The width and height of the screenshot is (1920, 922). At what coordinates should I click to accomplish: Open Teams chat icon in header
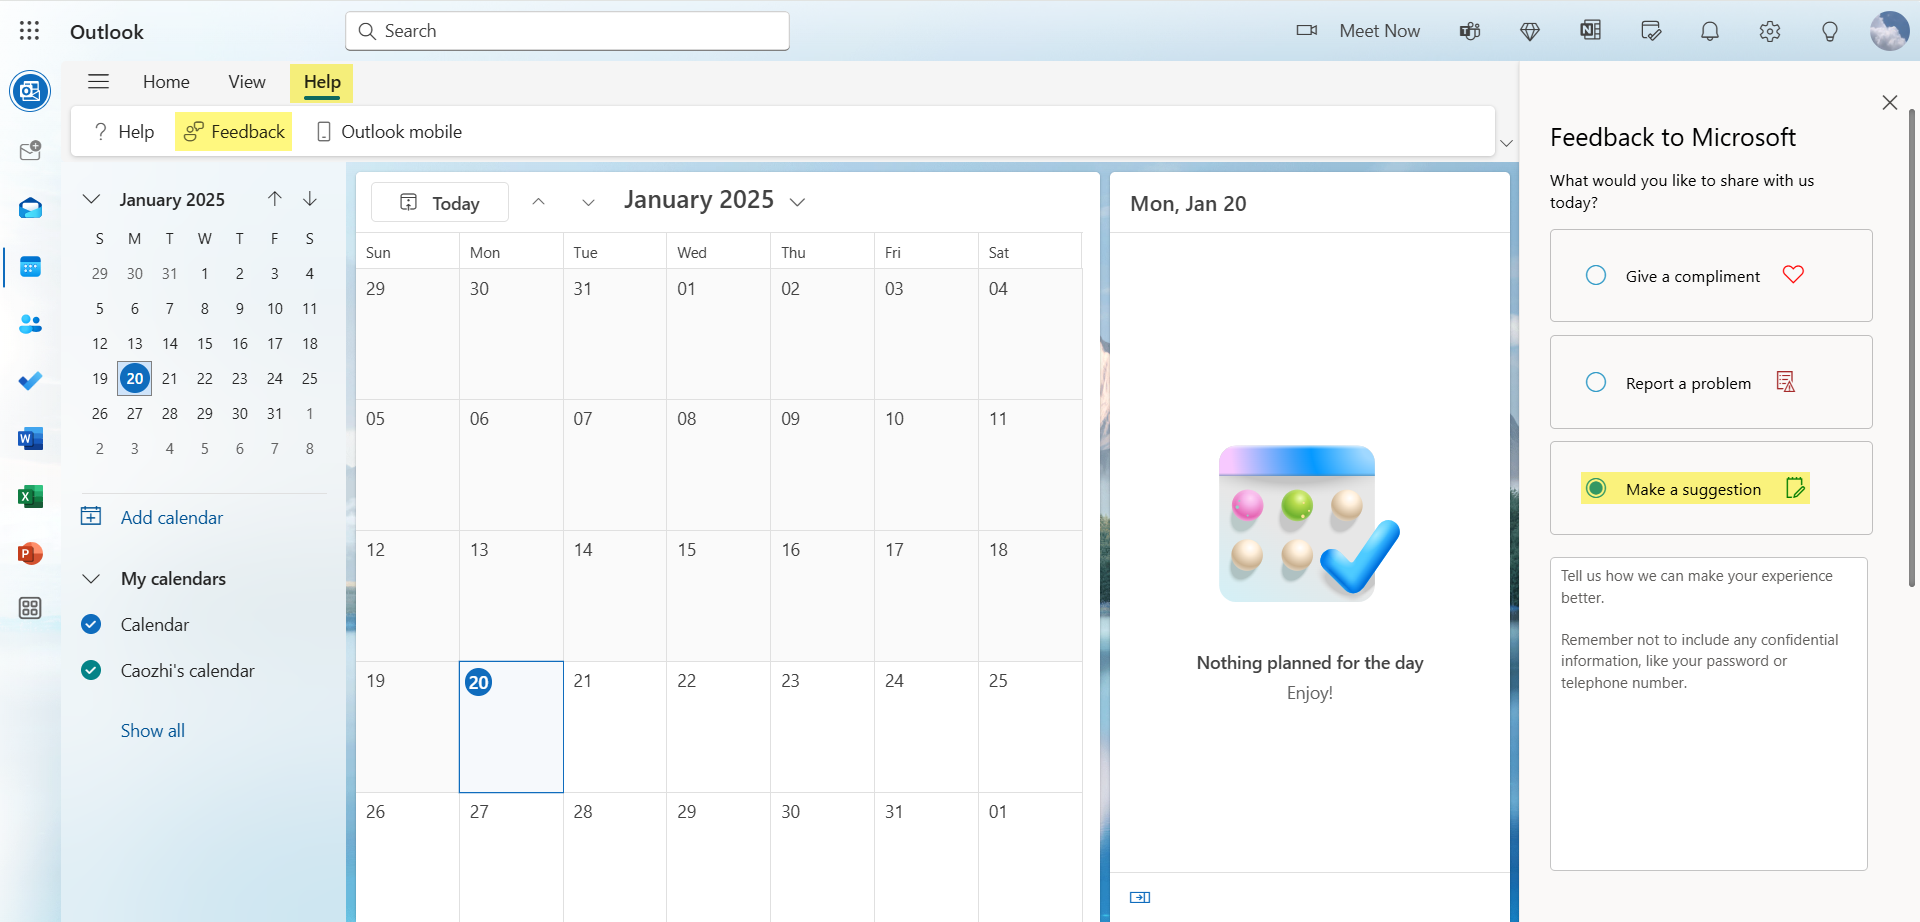click(x=1470, y=31)
